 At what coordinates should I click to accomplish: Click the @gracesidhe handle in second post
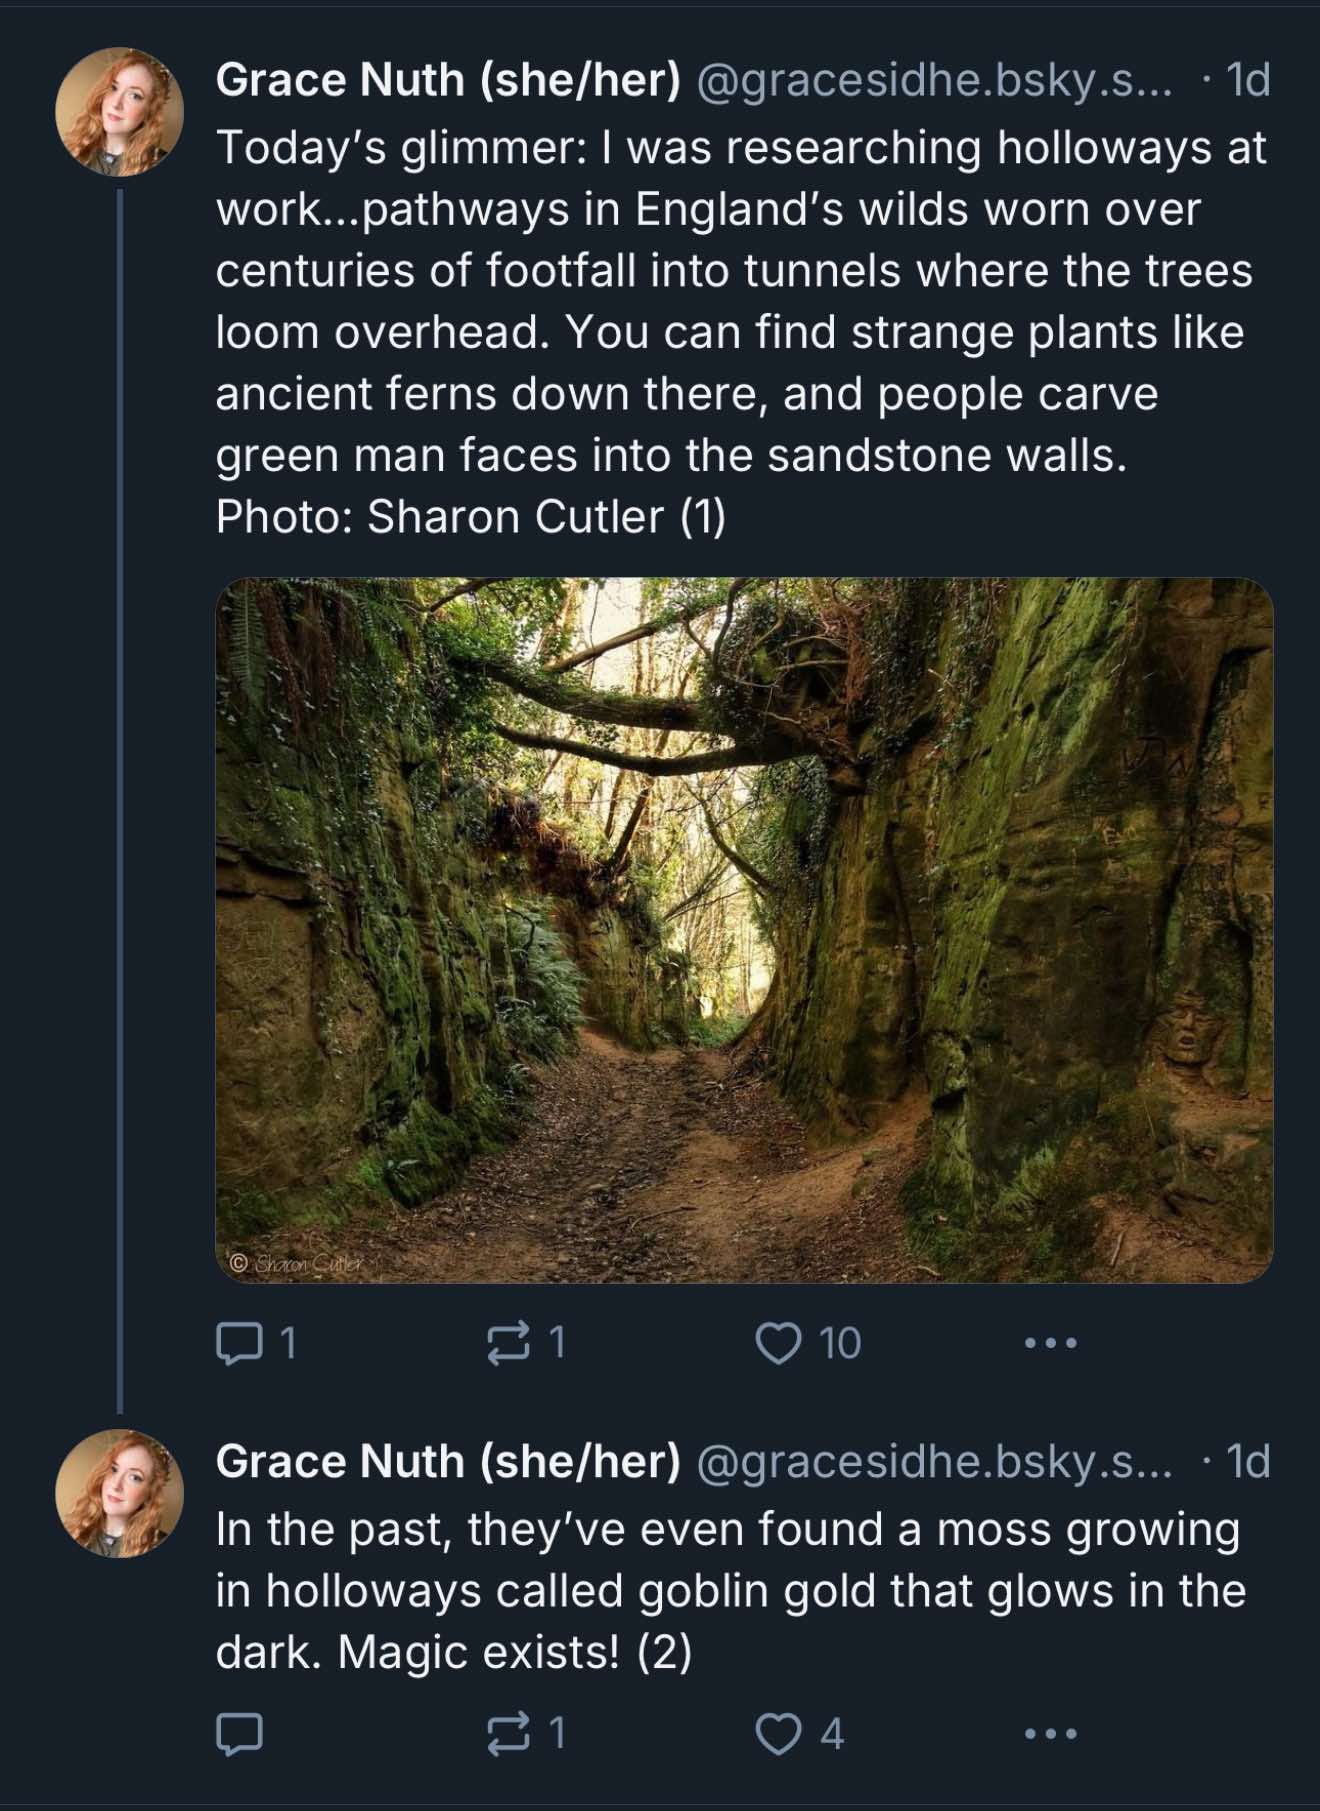pos(930,1462)
